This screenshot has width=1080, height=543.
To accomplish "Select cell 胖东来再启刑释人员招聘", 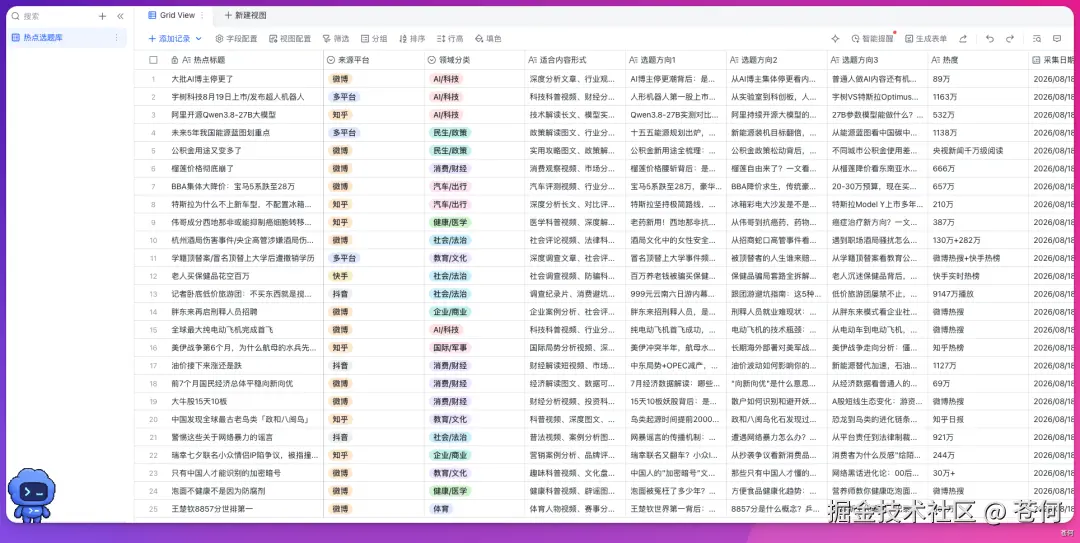I will (245, 311).
